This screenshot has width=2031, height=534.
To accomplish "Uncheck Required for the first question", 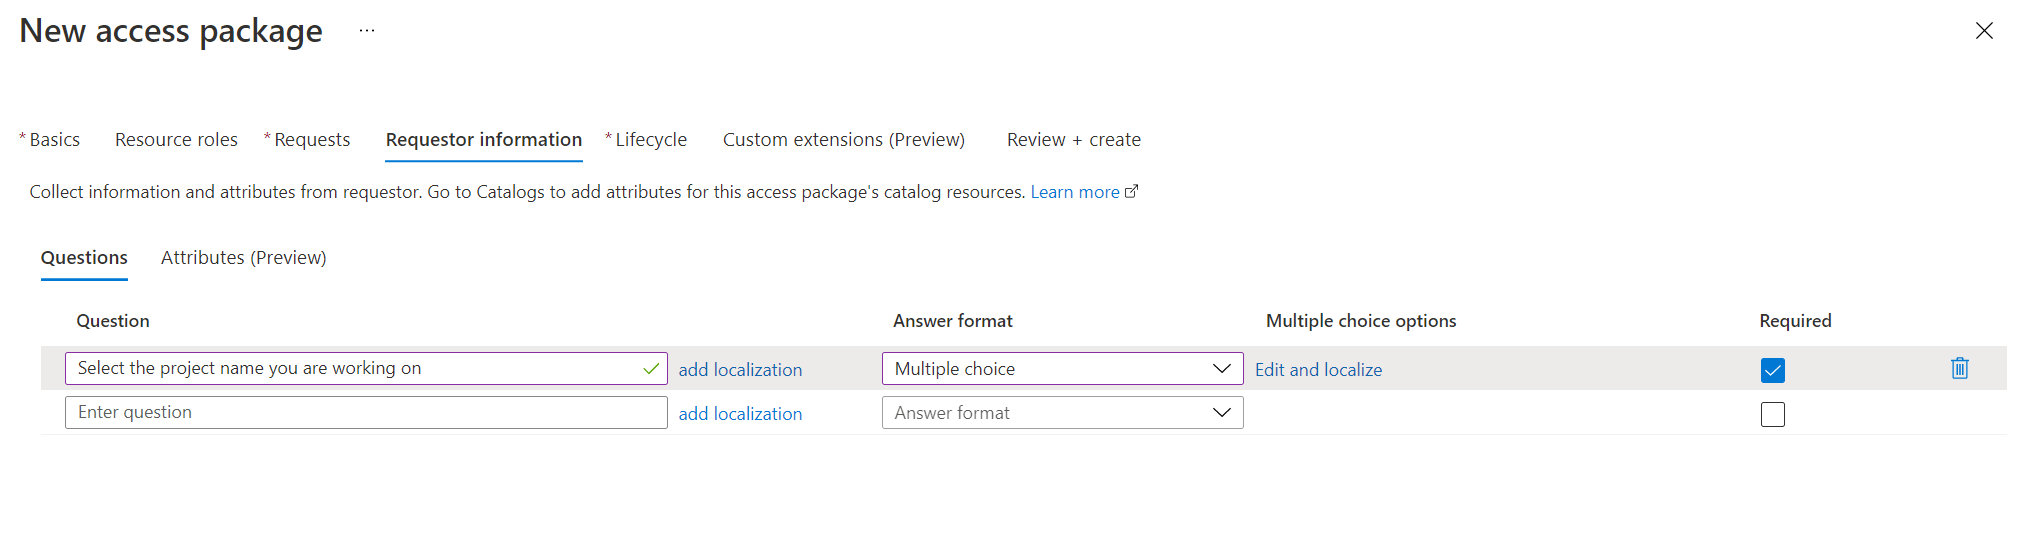I will click(x=1772, y=370).
